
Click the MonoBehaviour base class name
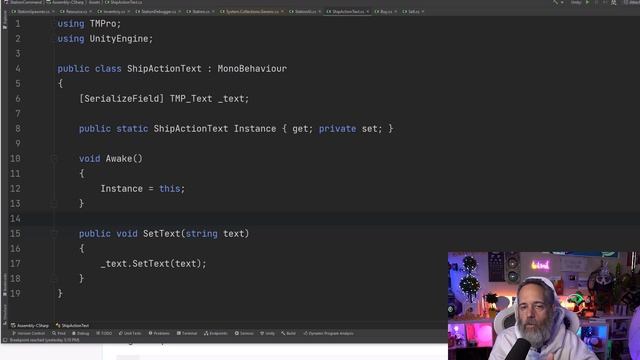click(252, 69)
